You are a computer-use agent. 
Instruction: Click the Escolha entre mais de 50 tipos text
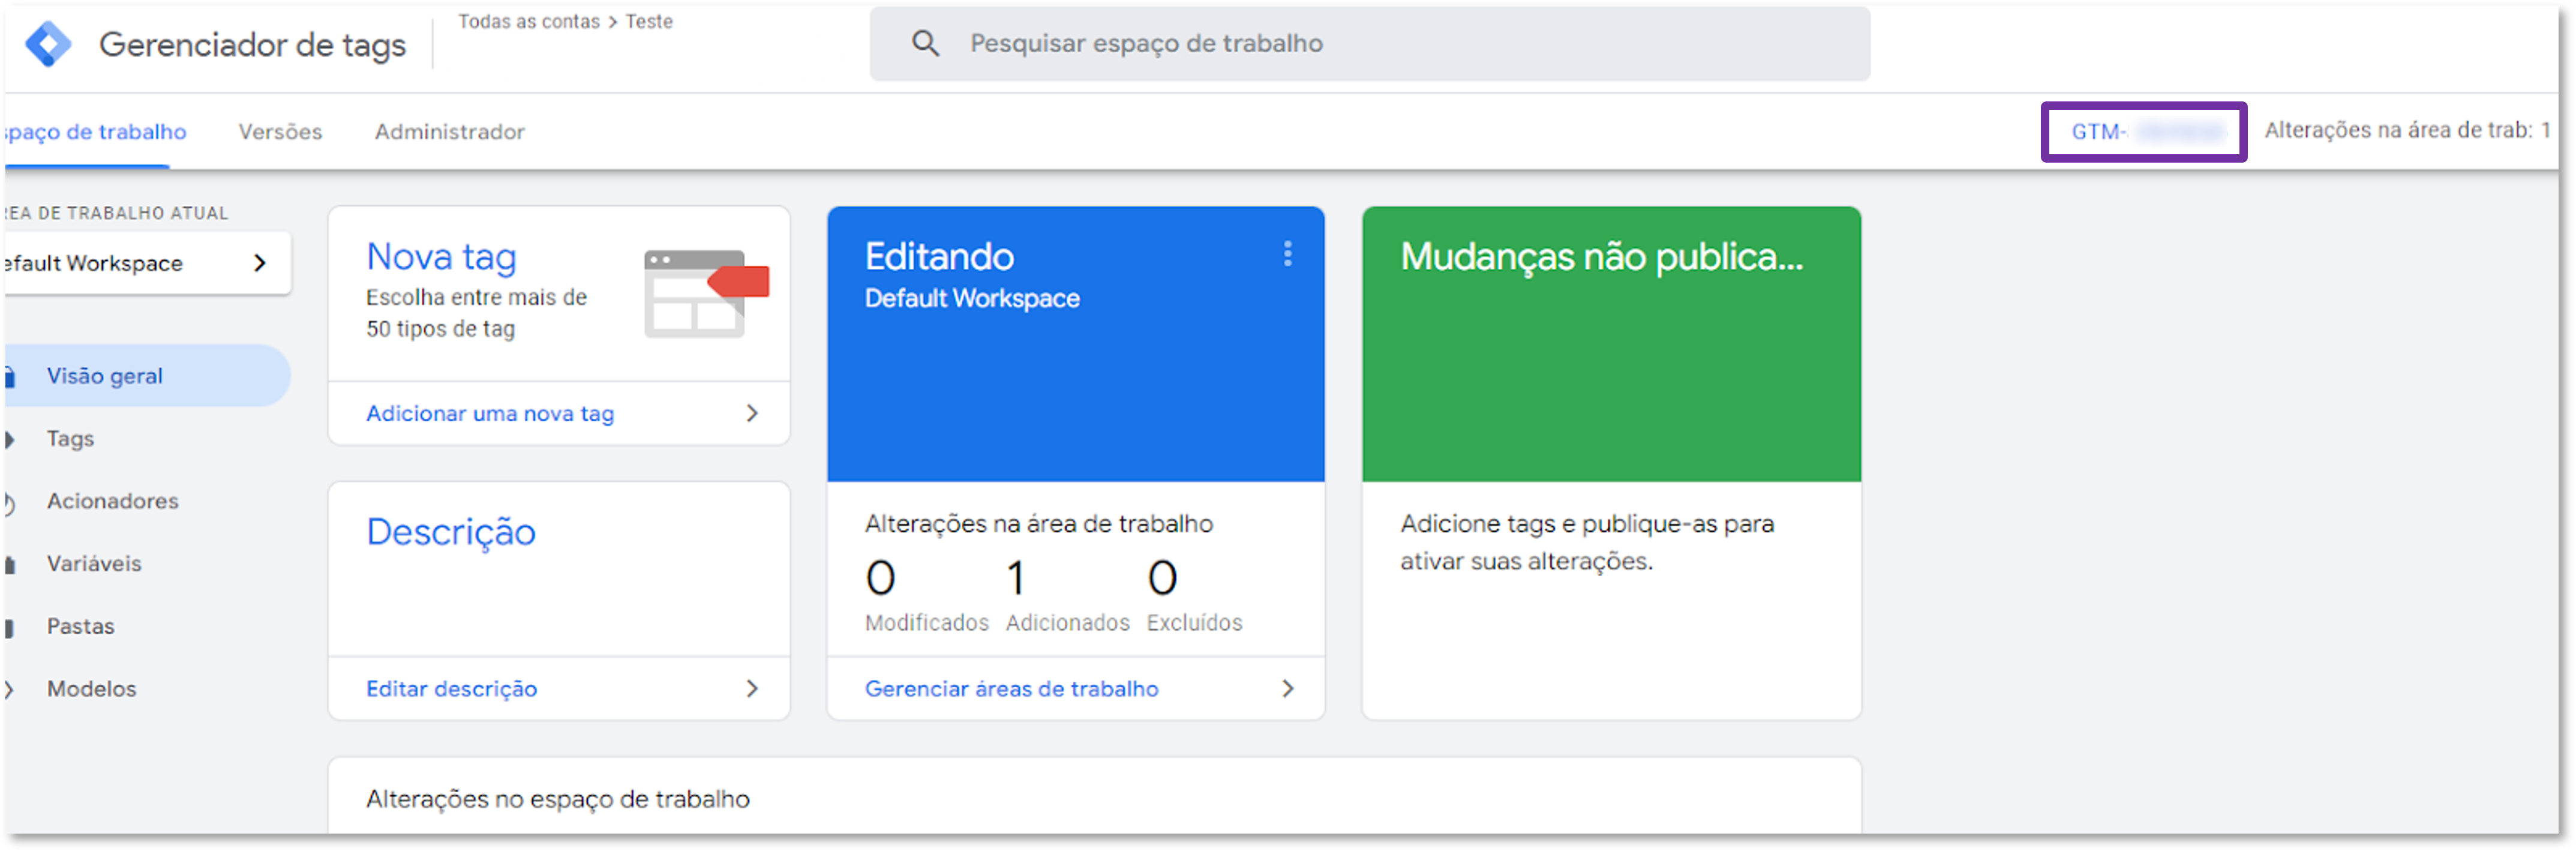tap(476, 313)
